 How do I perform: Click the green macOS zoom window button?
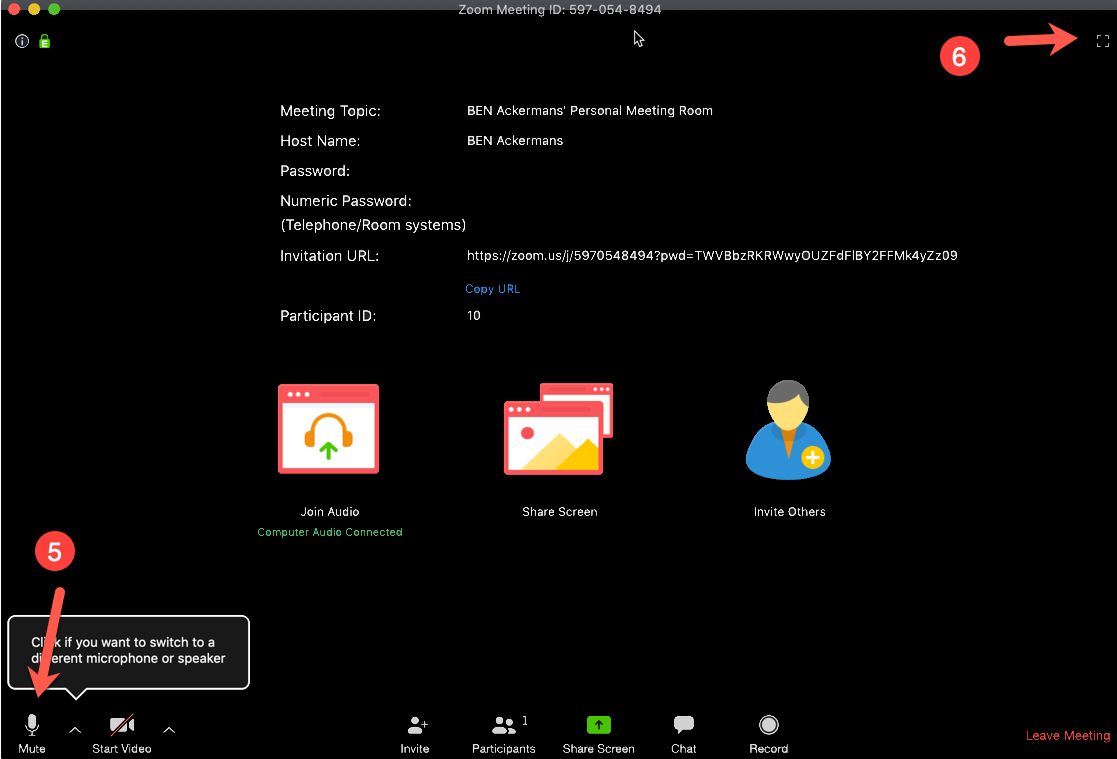[x=54, y=9]
